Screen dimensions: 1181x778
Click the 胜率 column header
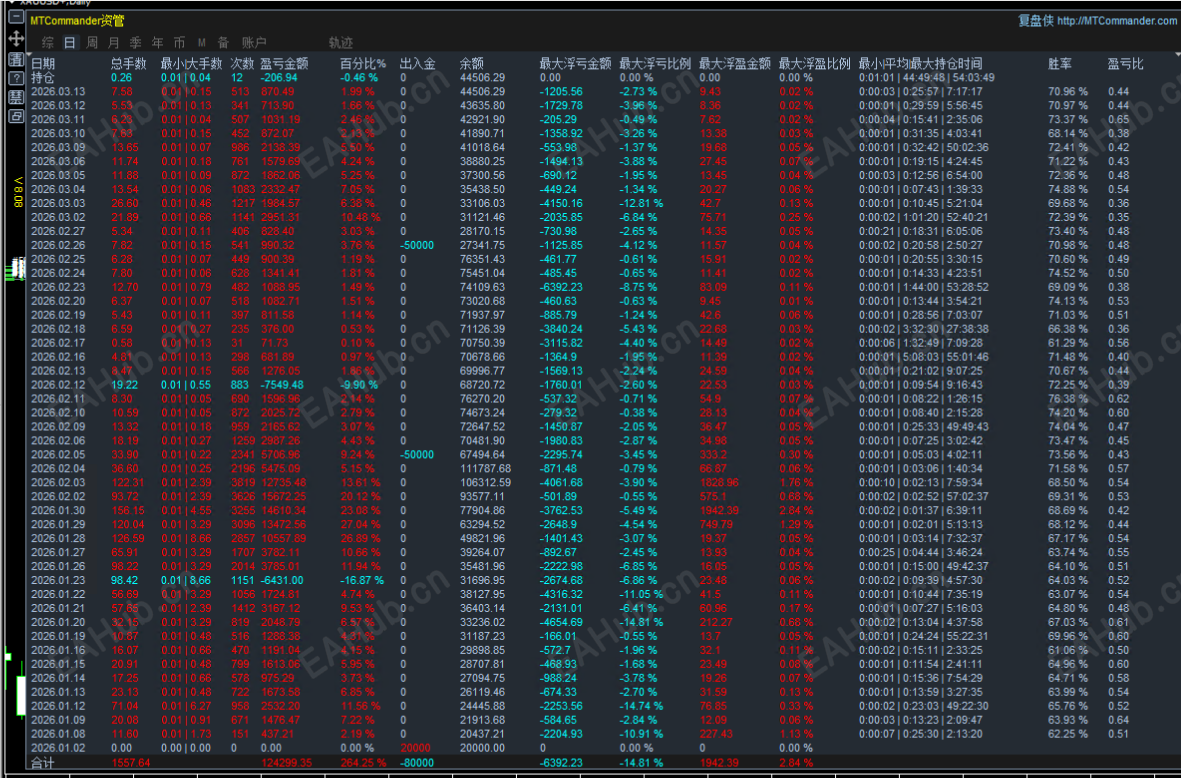coord(1060,63)
